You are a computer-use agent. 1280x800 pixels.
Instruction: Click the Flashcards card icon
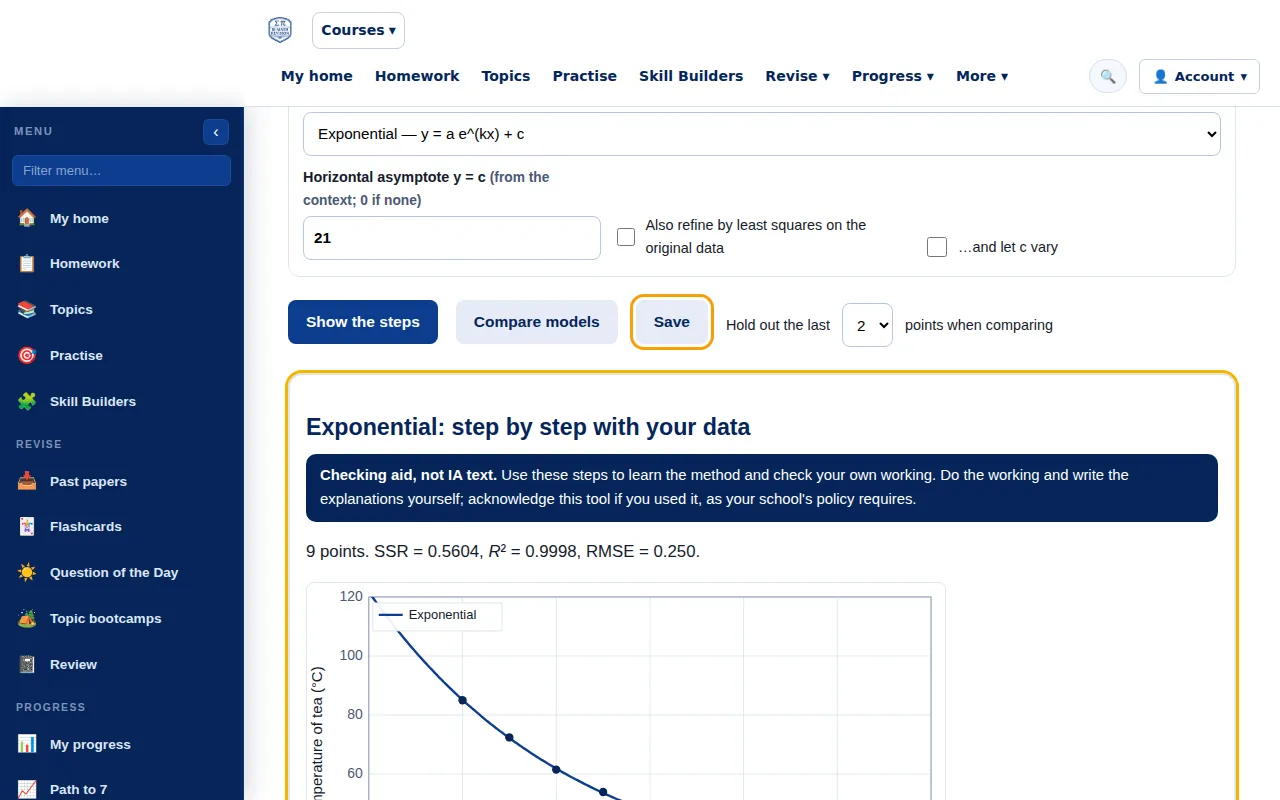27,526
